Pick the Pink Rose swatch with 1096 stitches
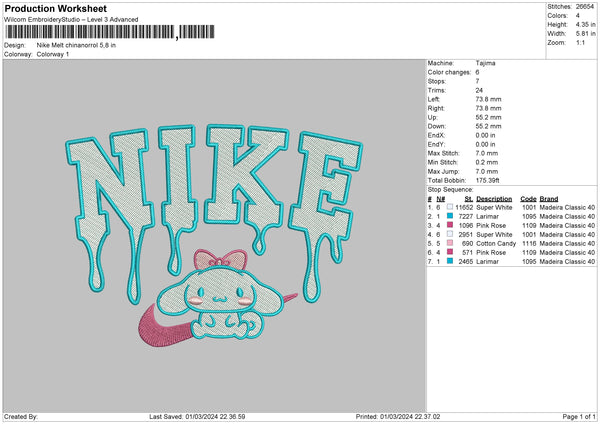 (450, 225)
